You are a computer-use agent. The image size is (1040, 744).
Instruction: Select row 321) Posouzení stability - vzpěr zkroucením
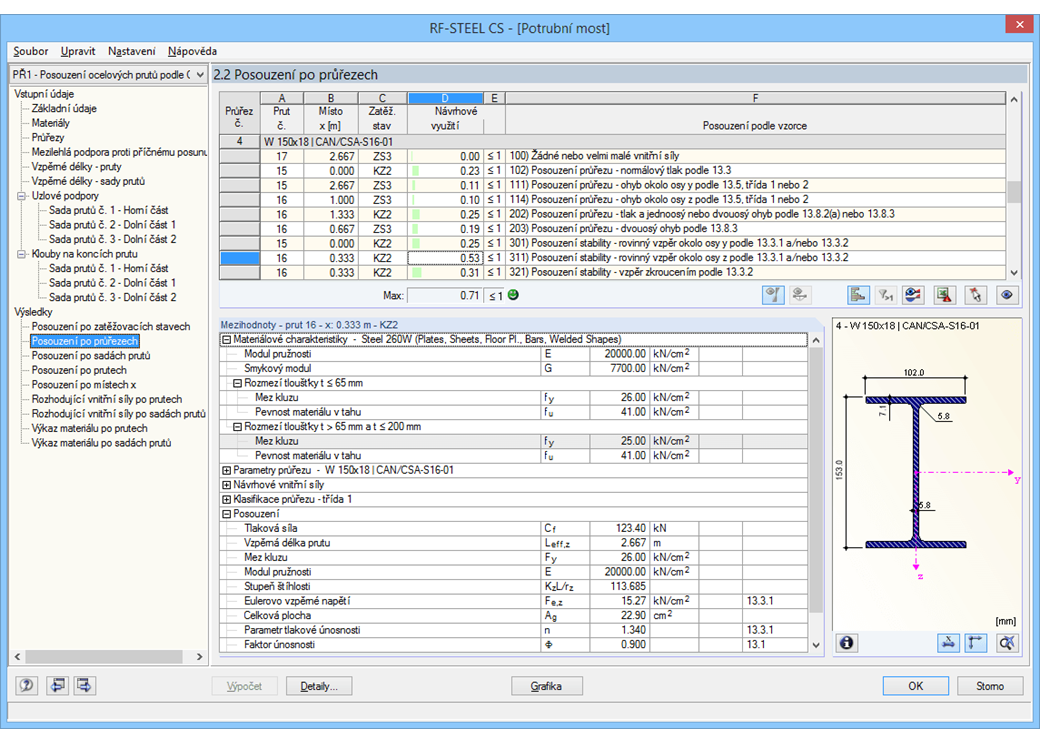coord(613,273)
